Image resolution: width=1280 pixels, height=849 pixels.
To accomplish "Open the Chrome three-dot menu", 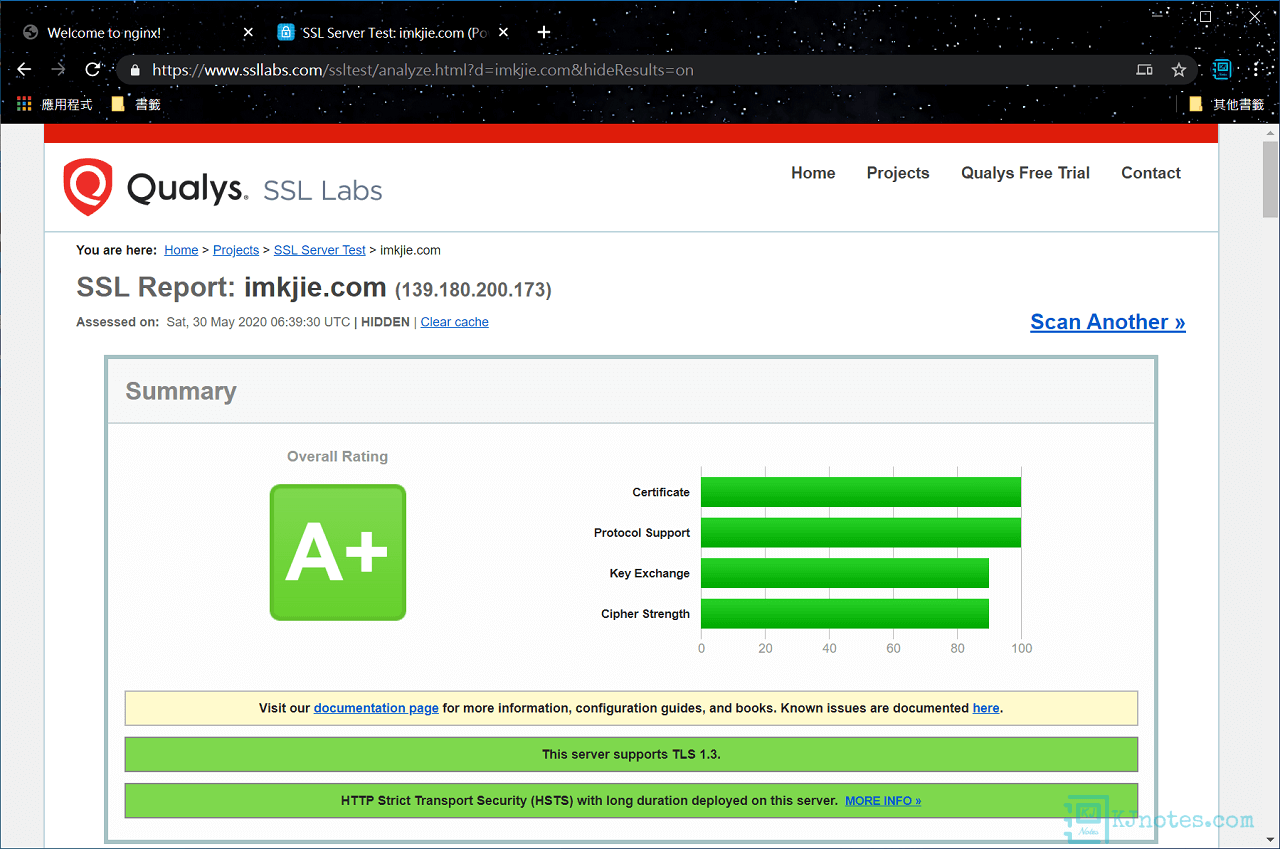I will click(x=1256, y=70).
